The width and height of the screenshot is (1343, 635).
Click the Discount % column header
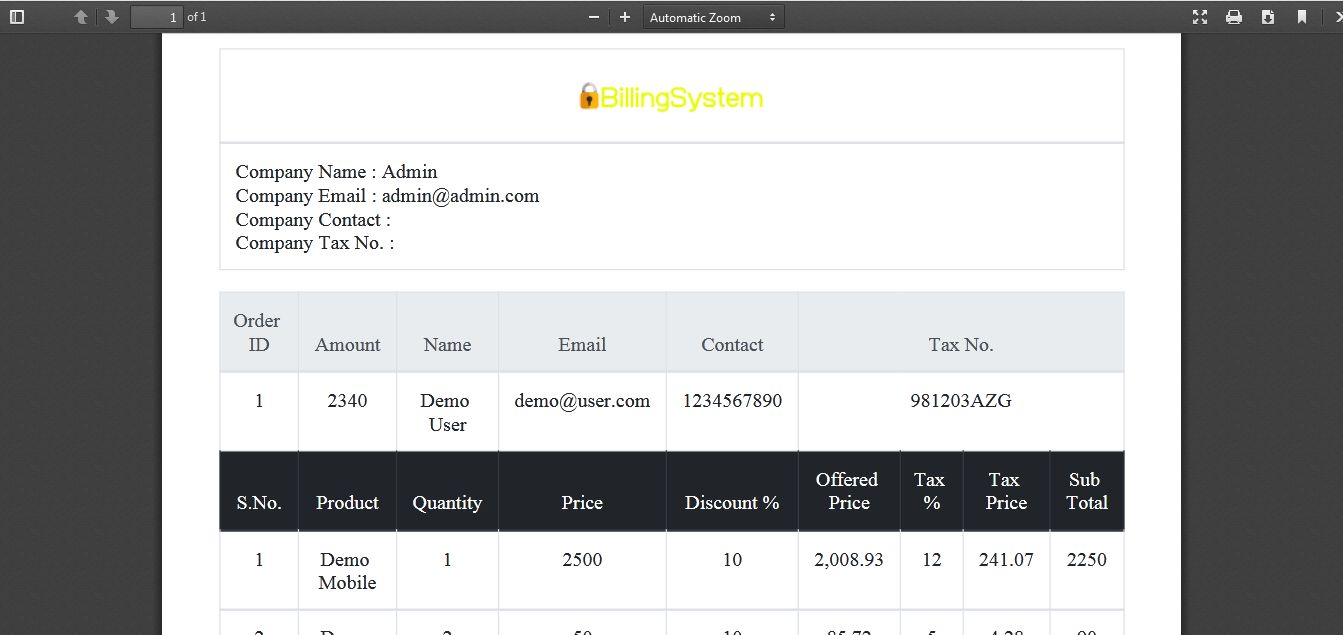pyautogui.click(x=732, y=503)
